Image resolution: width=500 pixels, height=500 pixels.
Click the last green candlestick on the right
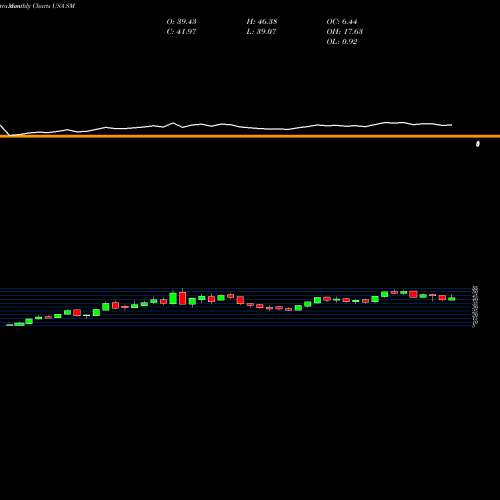[452, 299]
